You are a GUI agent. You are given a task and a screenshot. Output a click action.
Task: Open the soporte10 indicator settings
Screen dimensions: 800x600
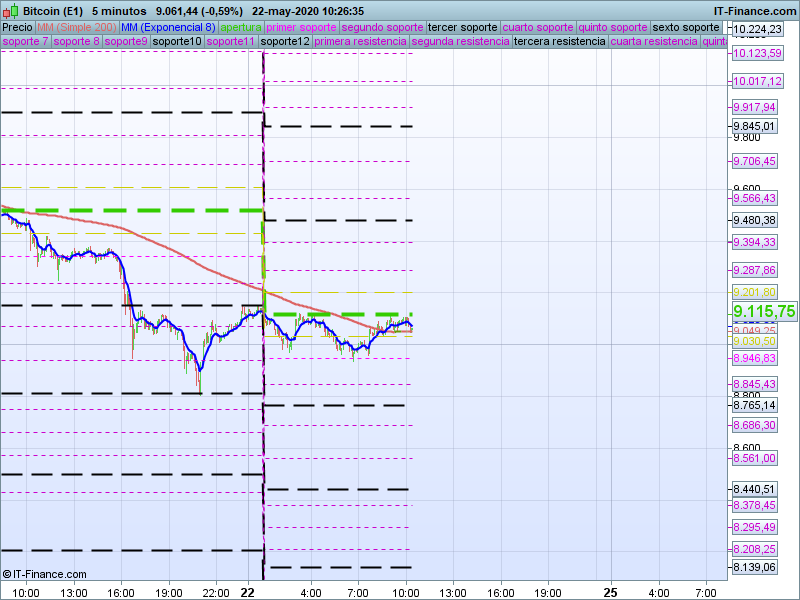176,42
